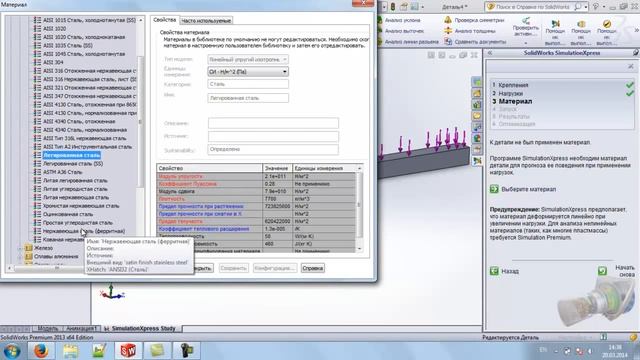640x360 pixels.
Task: Click 'Назад' back button in wizard
Action: coord(510,271)
